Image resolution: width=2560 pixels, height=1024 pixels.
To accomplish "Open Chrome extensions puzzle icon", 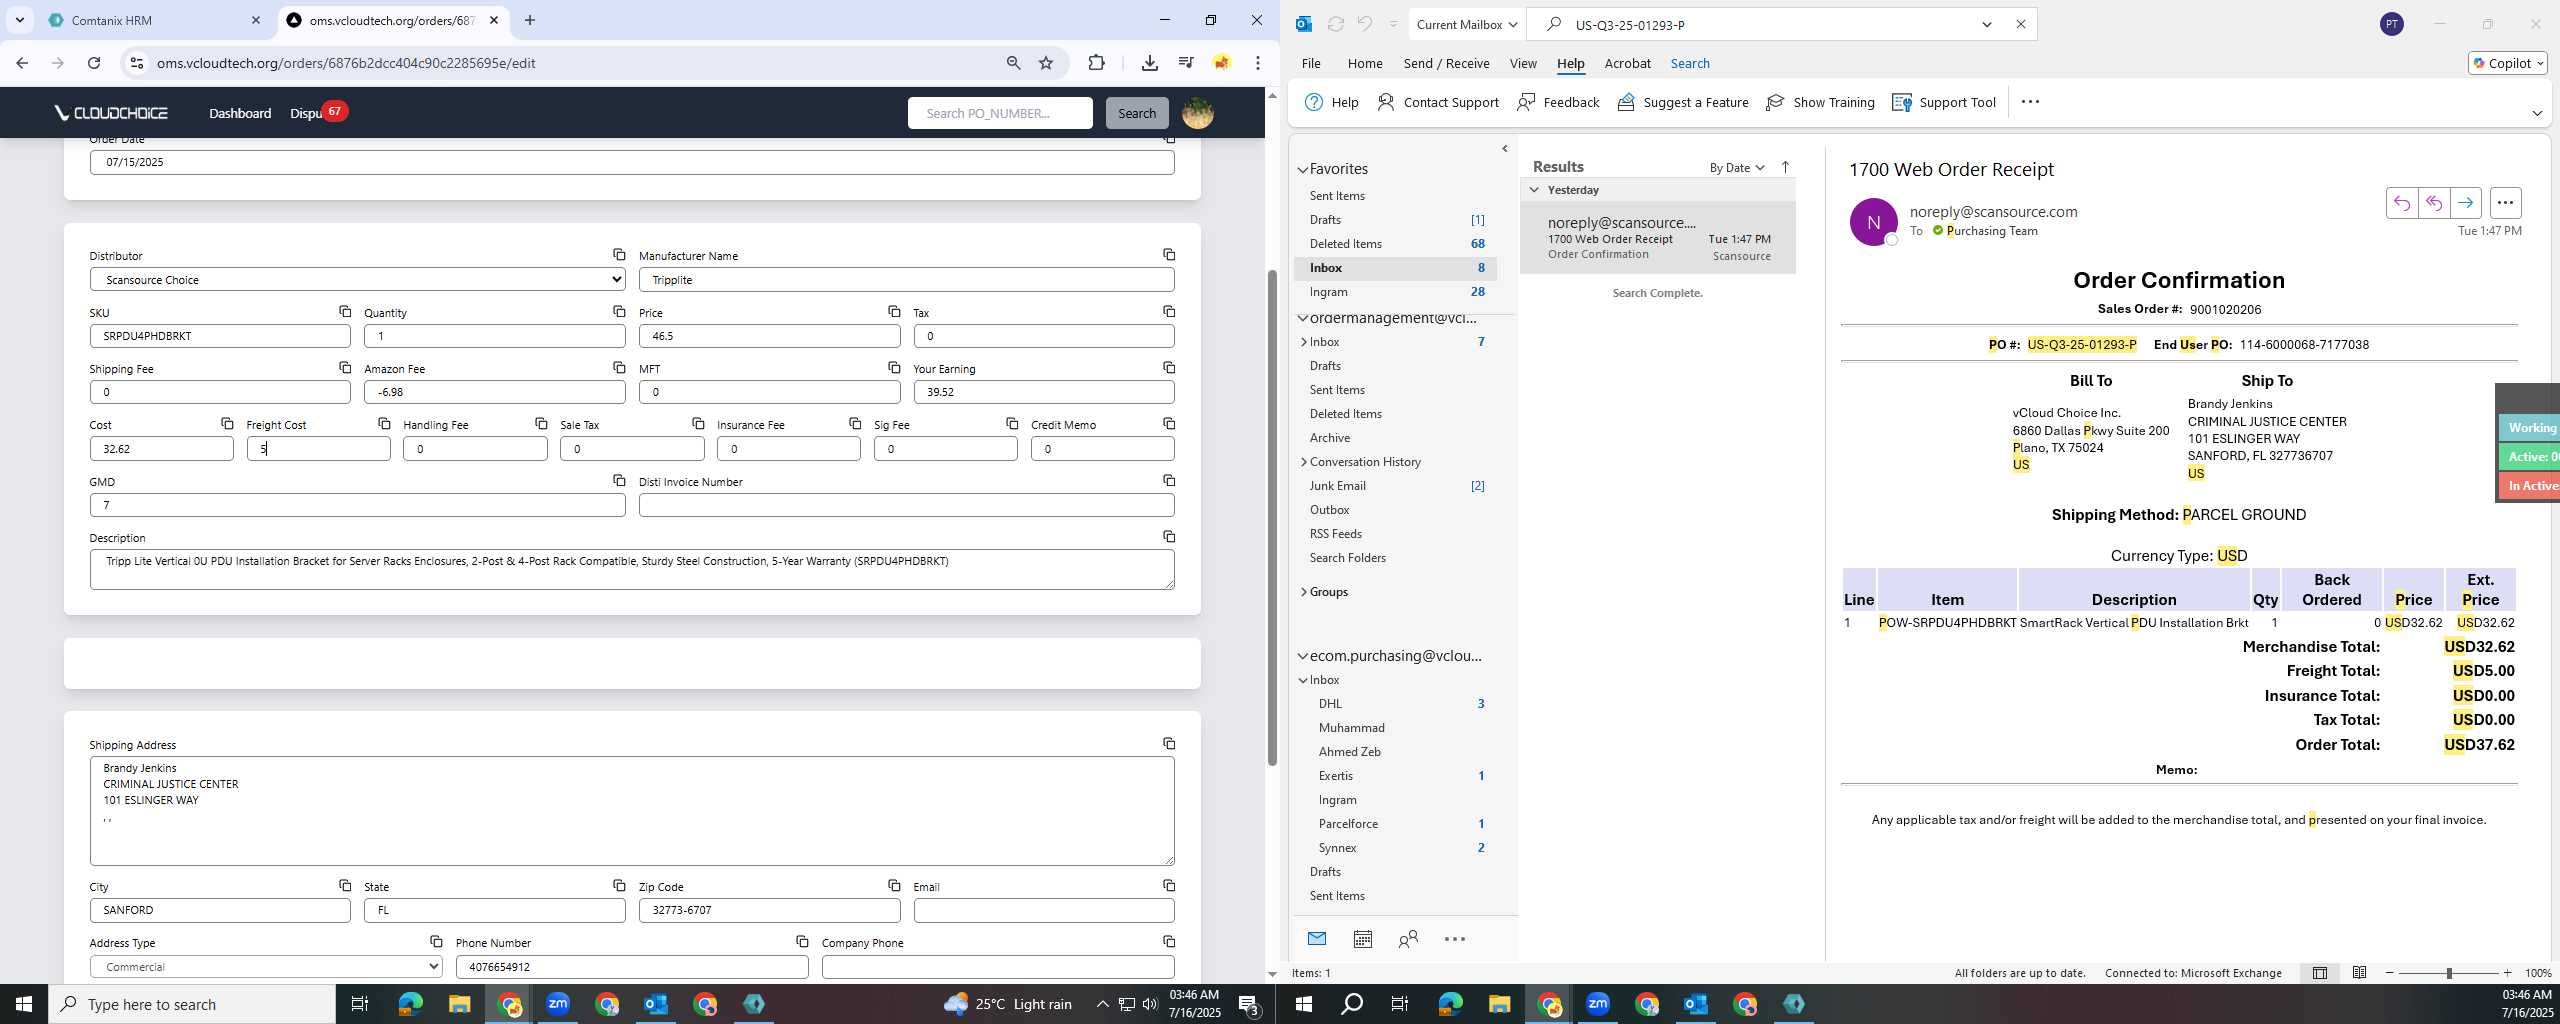I will tap(1096, 63).
